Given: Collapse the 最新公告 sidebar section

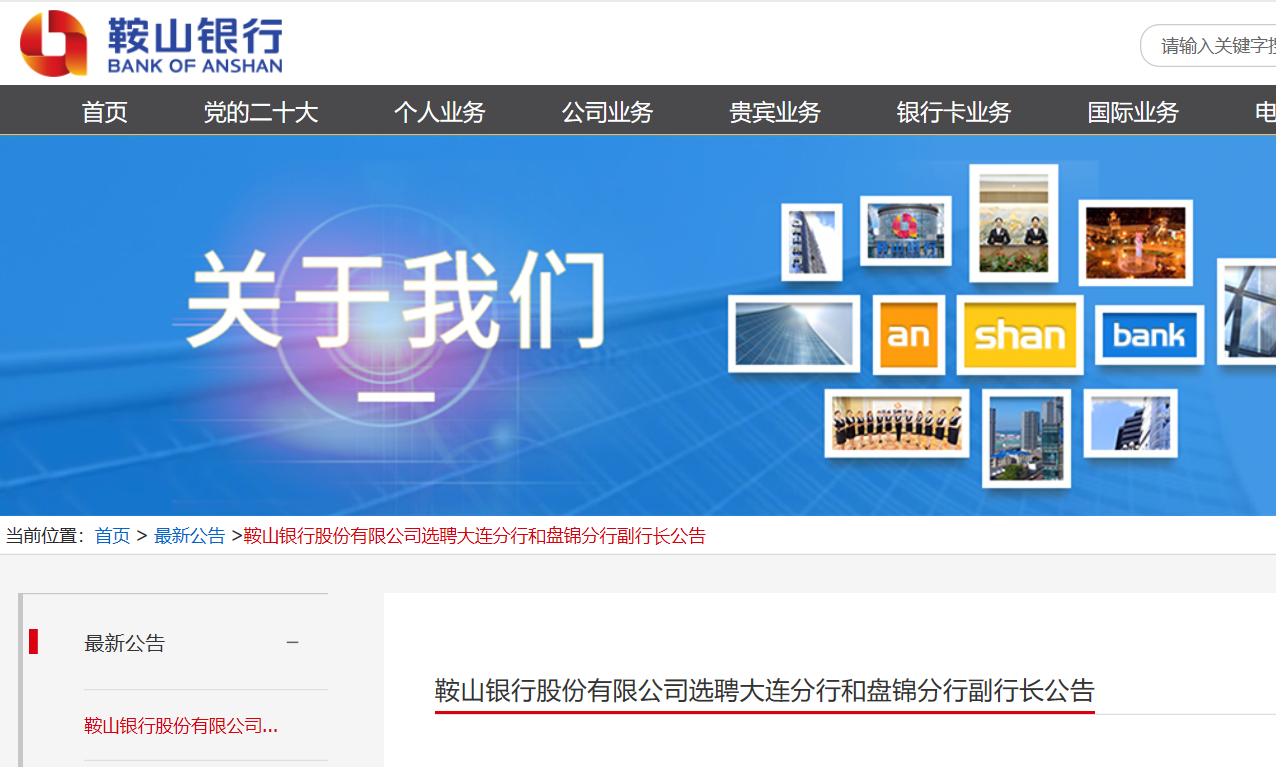Looking at the screenshot, I should point(293,643).
